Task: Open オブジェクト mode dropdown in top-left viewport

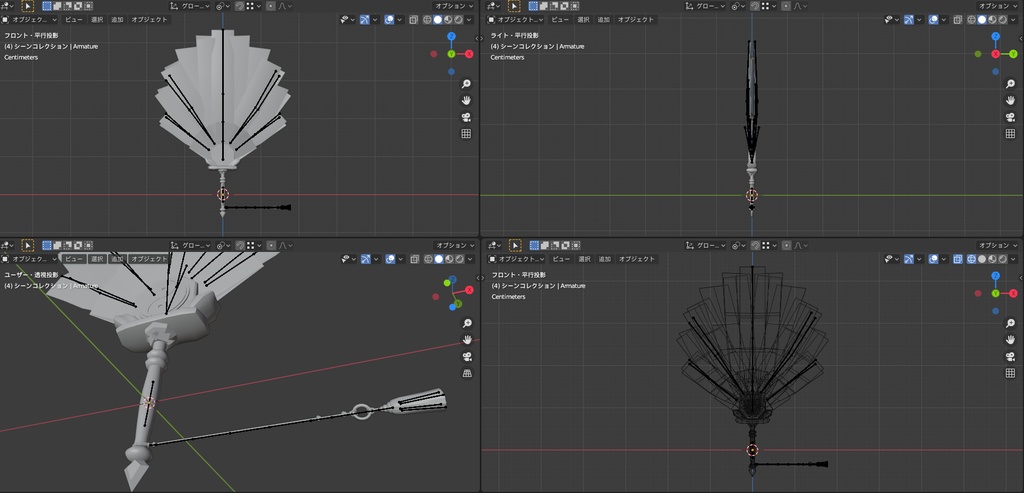Action: pyautogui.click(x=30, y=19)
